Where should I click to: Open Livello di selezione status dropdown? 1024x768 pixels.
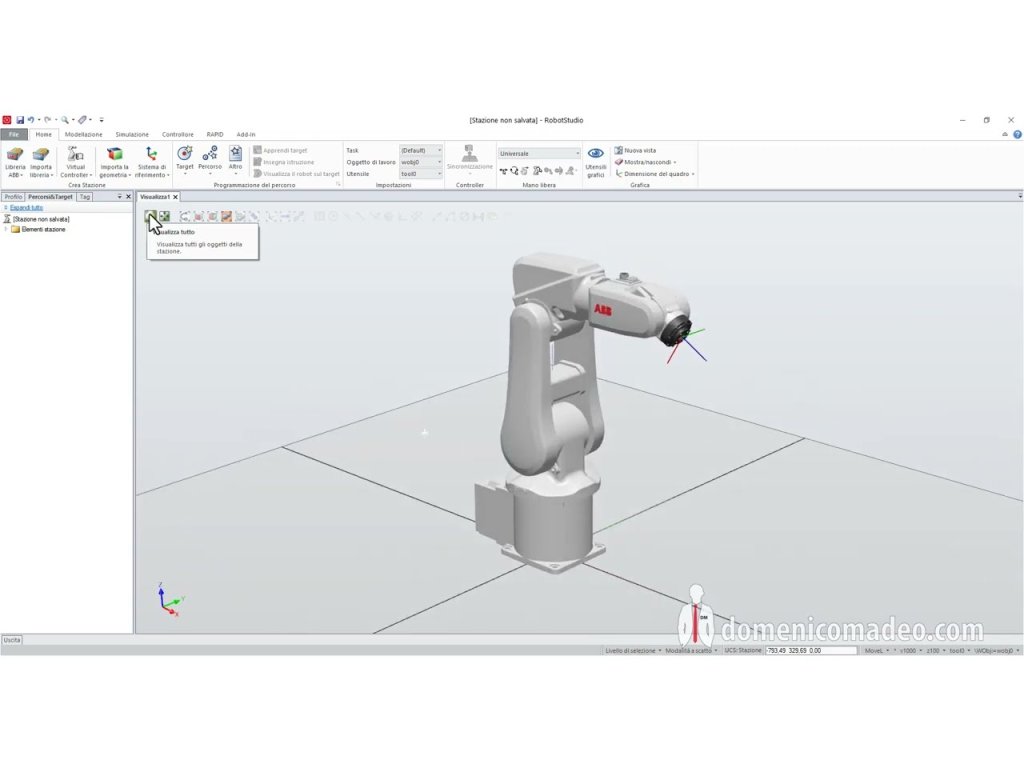point(633,650)
